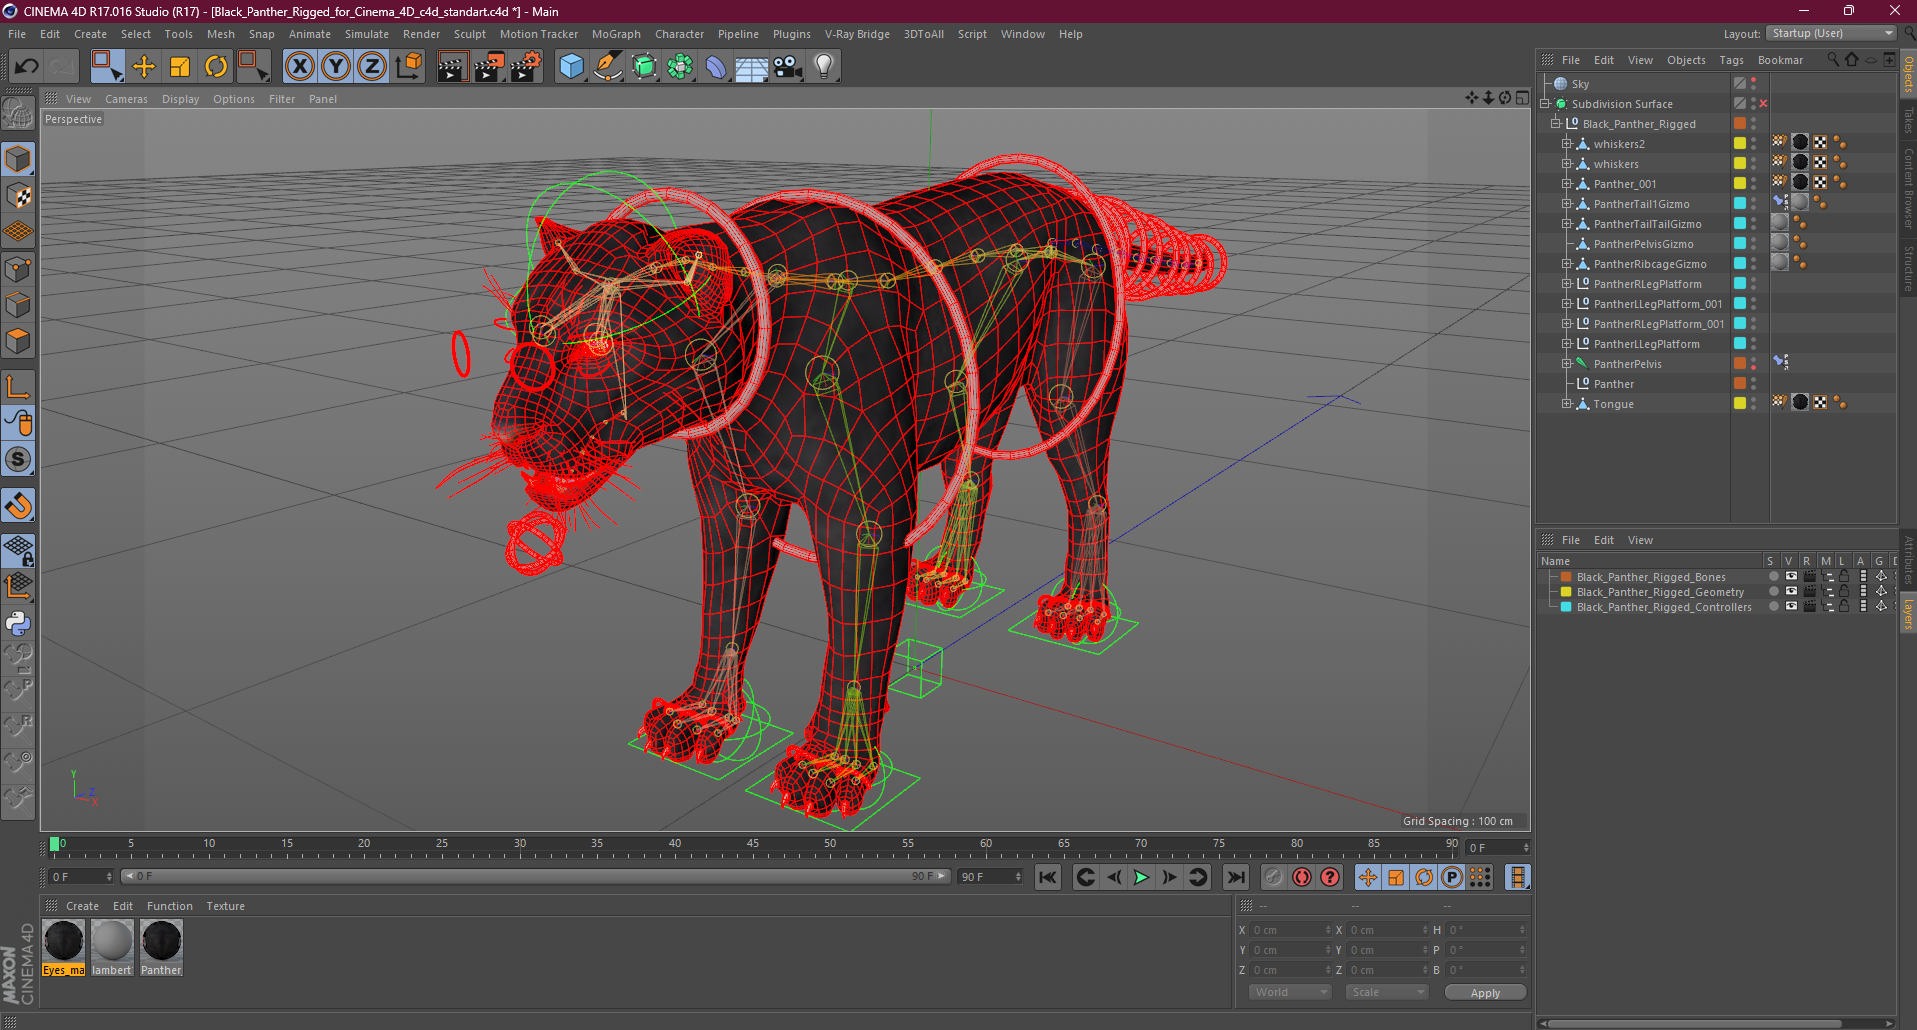This screenshot has width=1917, height=1030.
Task: Open the Objects manager Tags menu
Action: 1731,60
